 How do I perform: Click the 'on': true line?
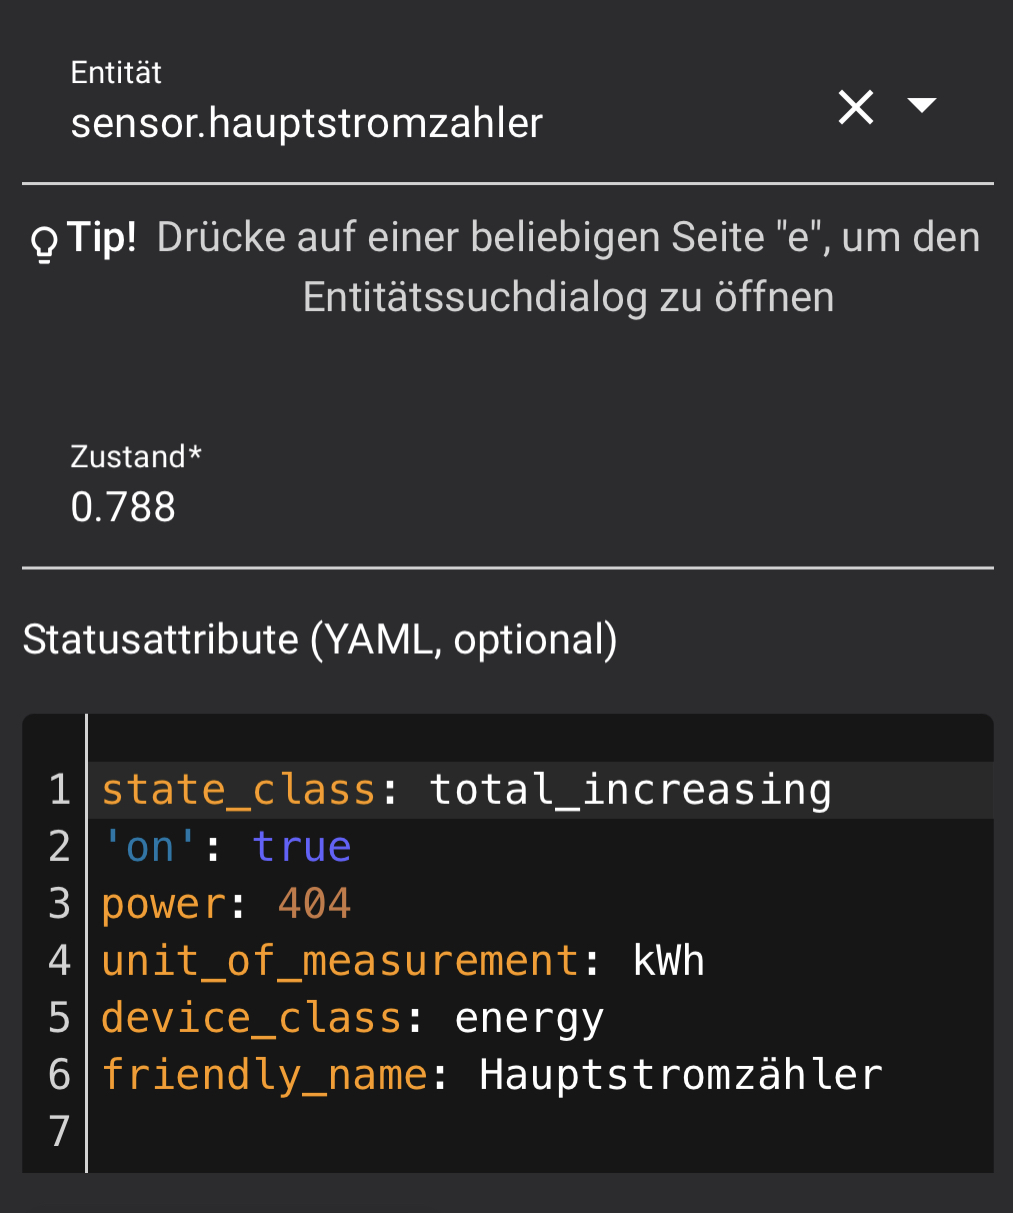click(x=226, y=847)
